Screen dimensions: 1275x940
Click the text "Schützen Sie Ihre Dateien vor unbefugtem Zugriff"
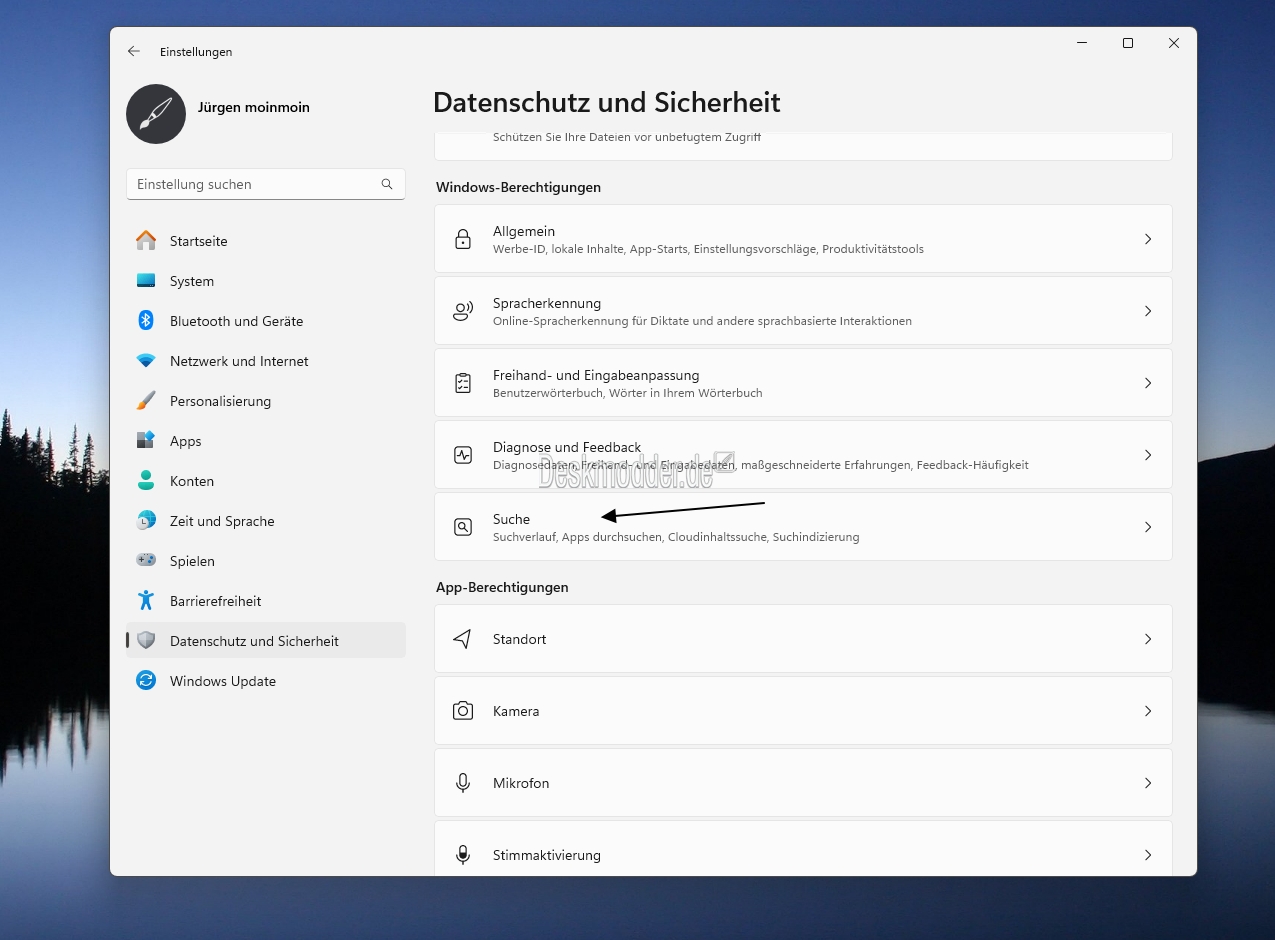coord(627,138)
